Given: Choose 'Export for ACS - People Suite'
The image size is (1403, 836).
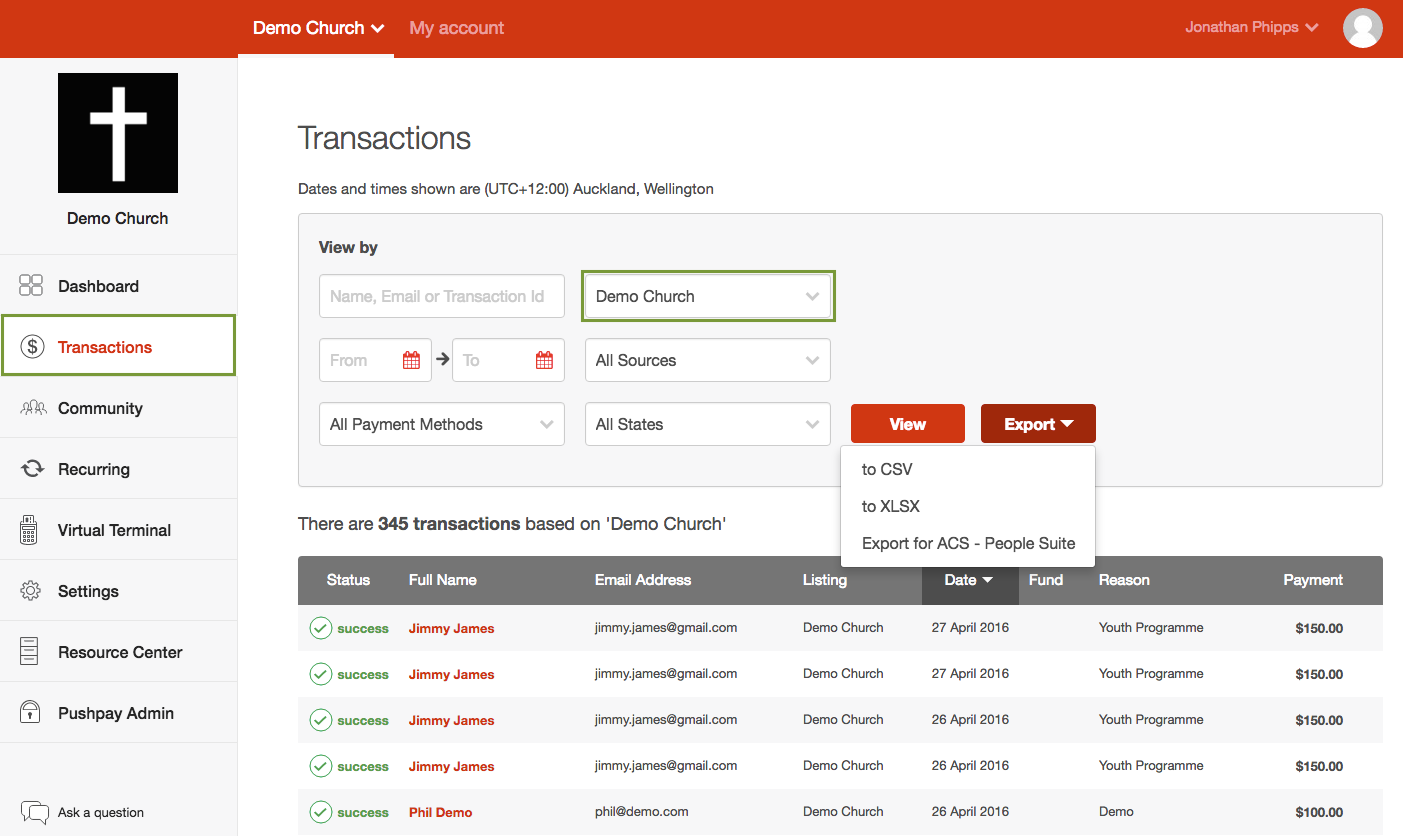Looking at the screenshot, I should click(968, 543).
